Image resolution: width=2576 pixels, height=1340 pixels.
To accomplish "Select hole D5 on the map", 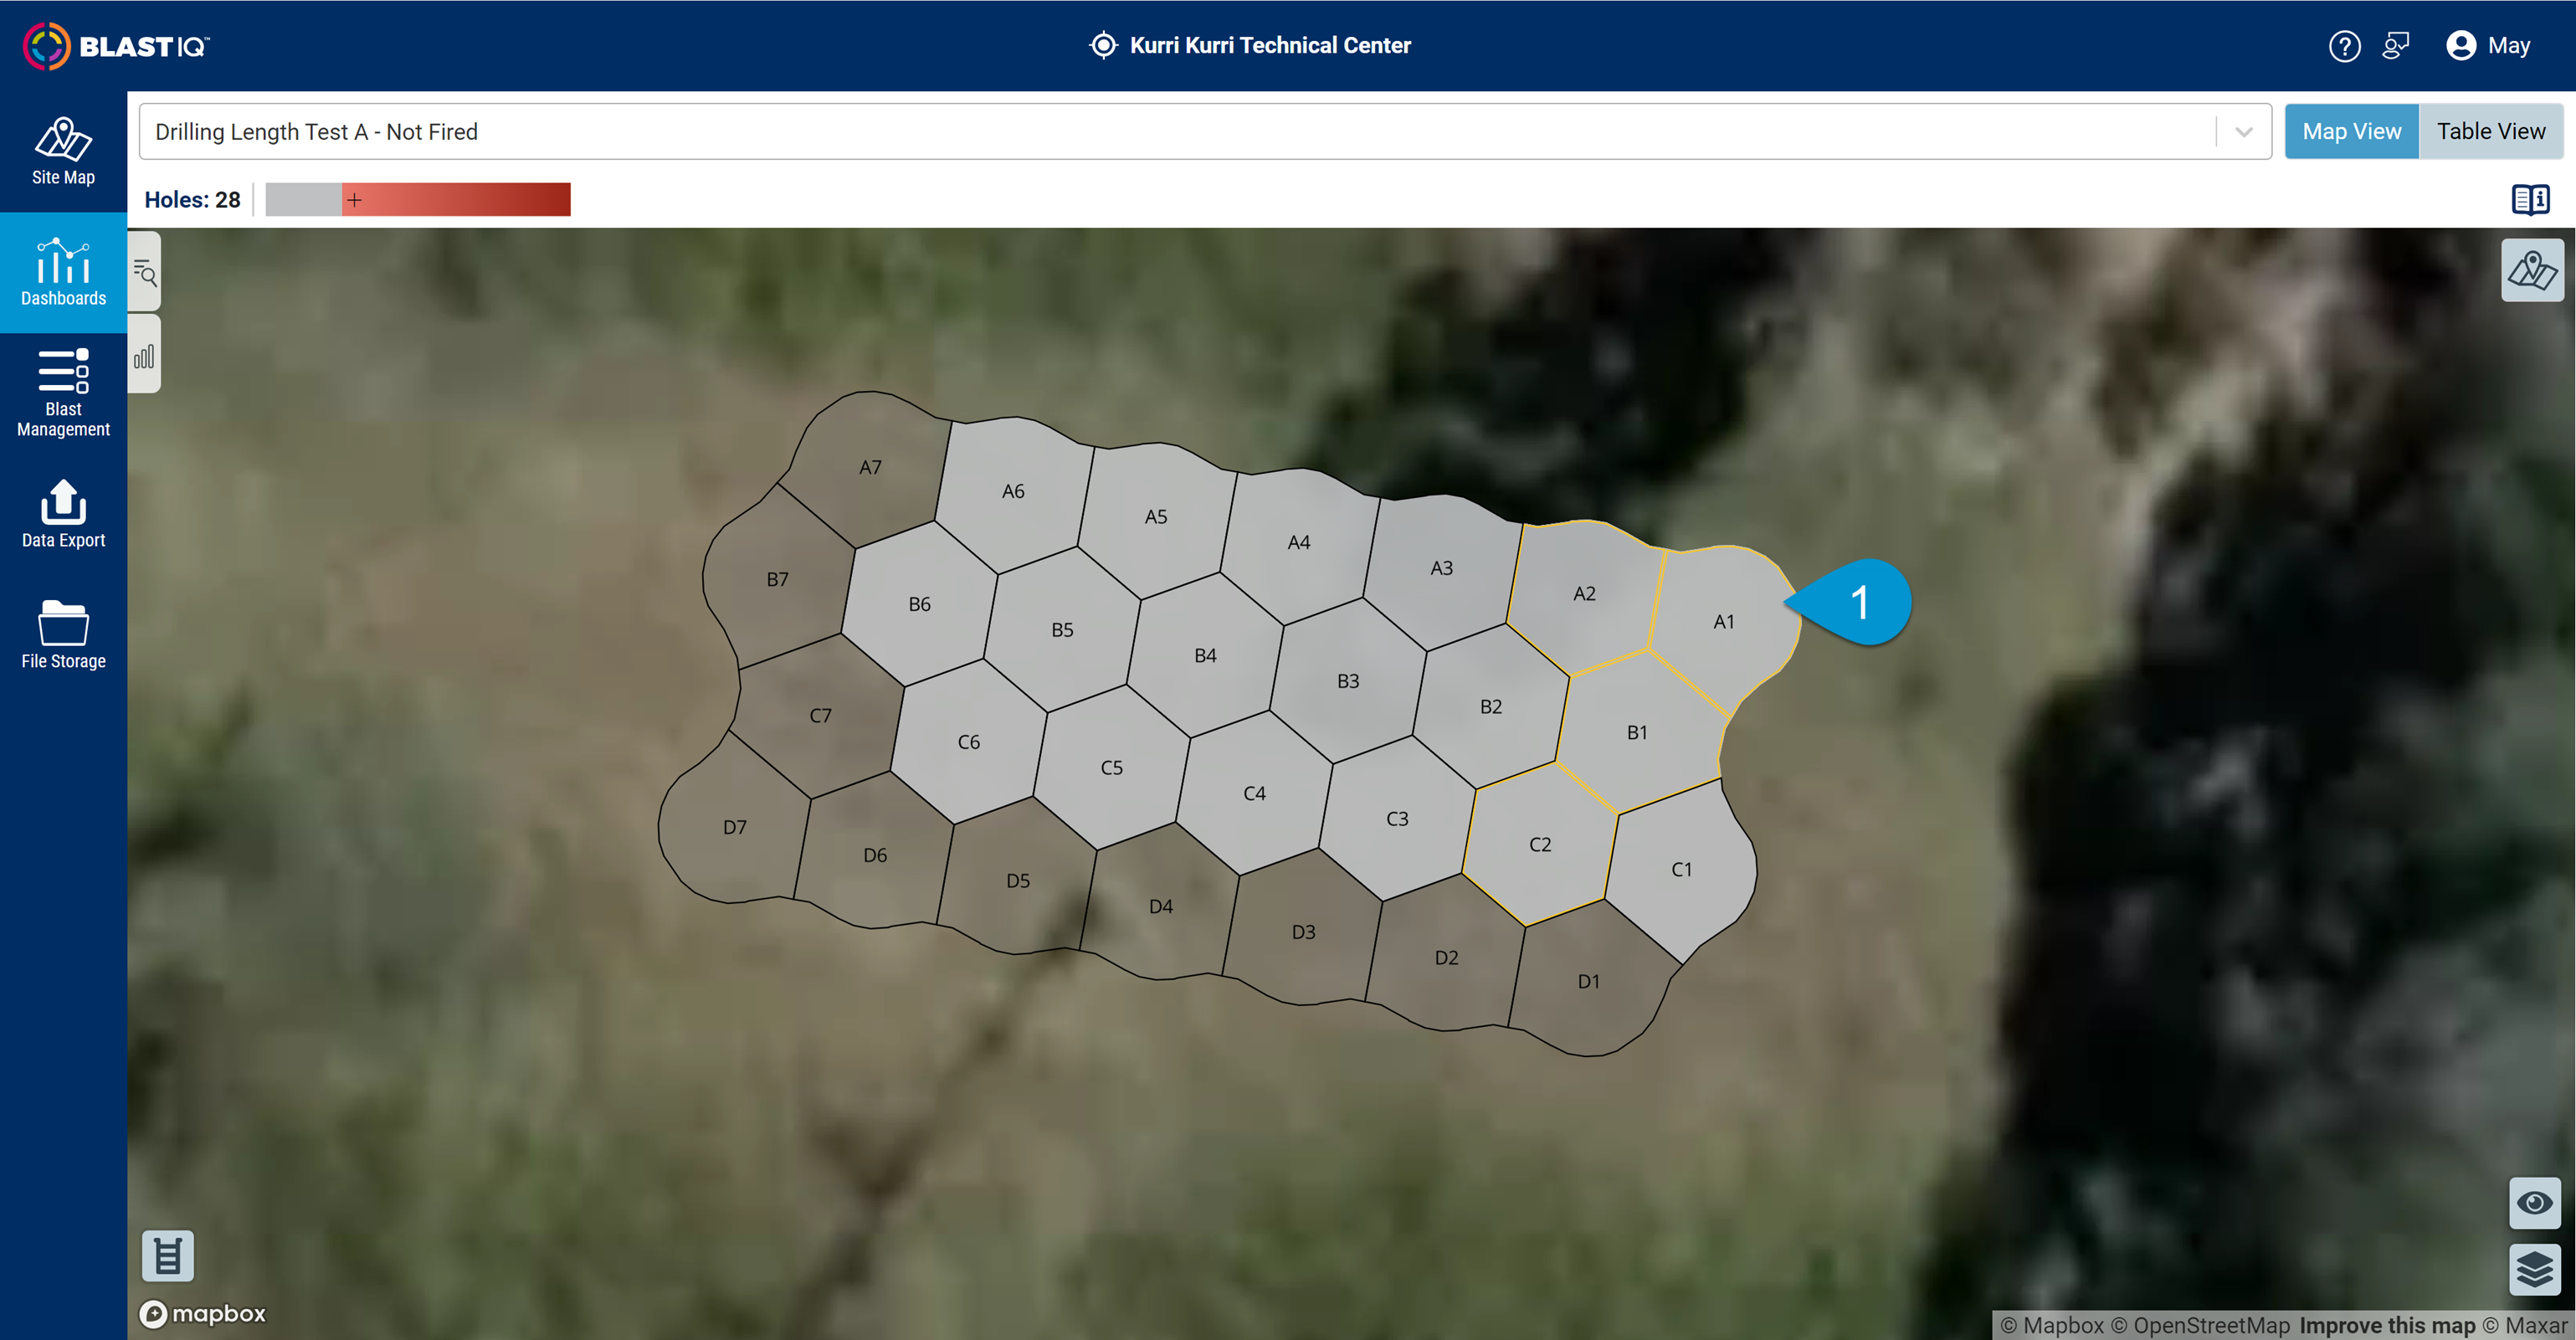I will click(x=1017, y=881).
